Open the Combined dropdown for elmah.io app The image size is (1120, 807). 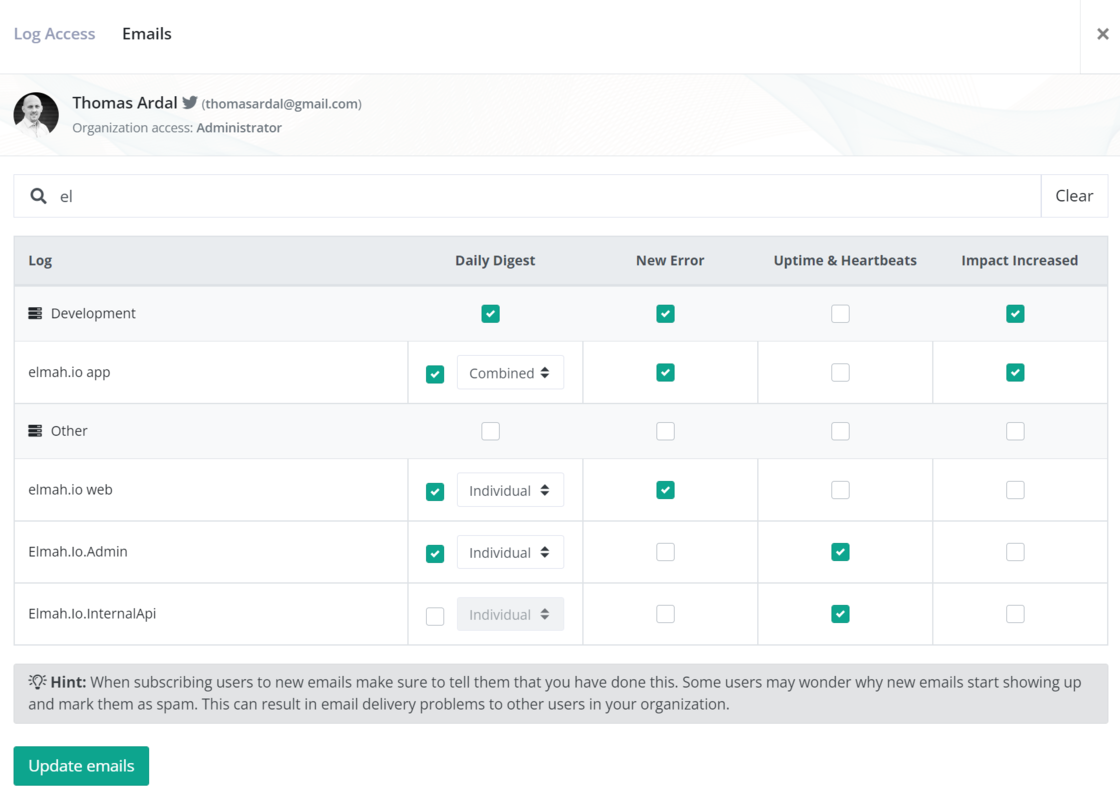click(x=510, y=373)
